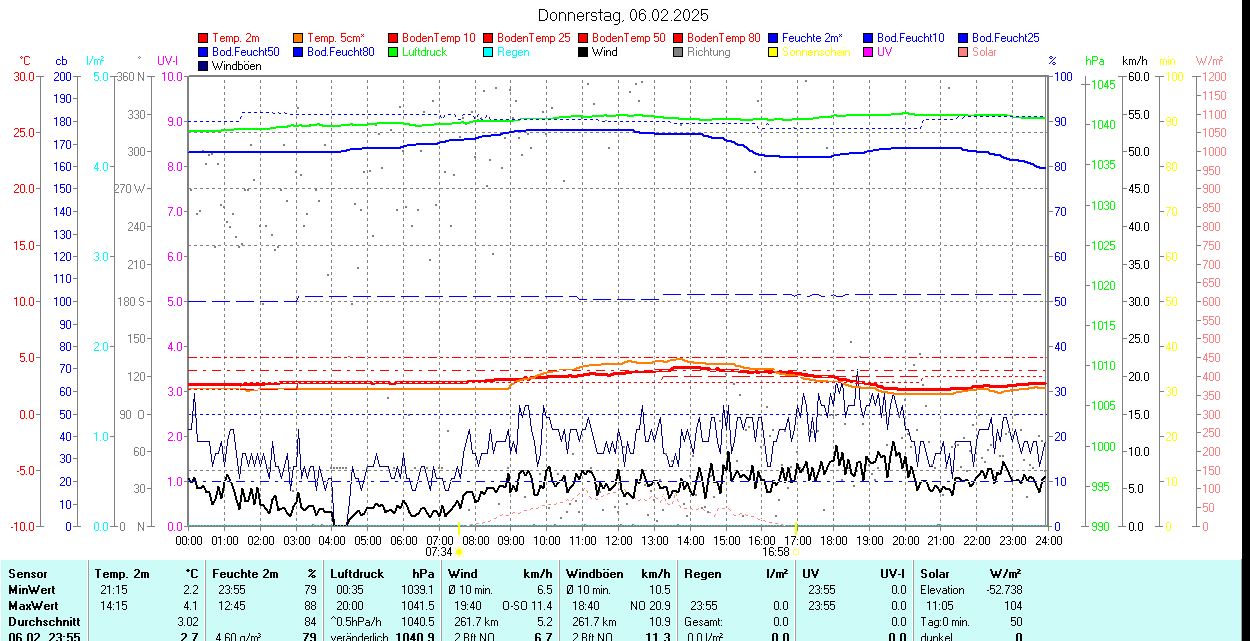Click the chart title Donnerstag, 06.02.2025
The image size is (1250, 641).
click(x=623, y=15)
